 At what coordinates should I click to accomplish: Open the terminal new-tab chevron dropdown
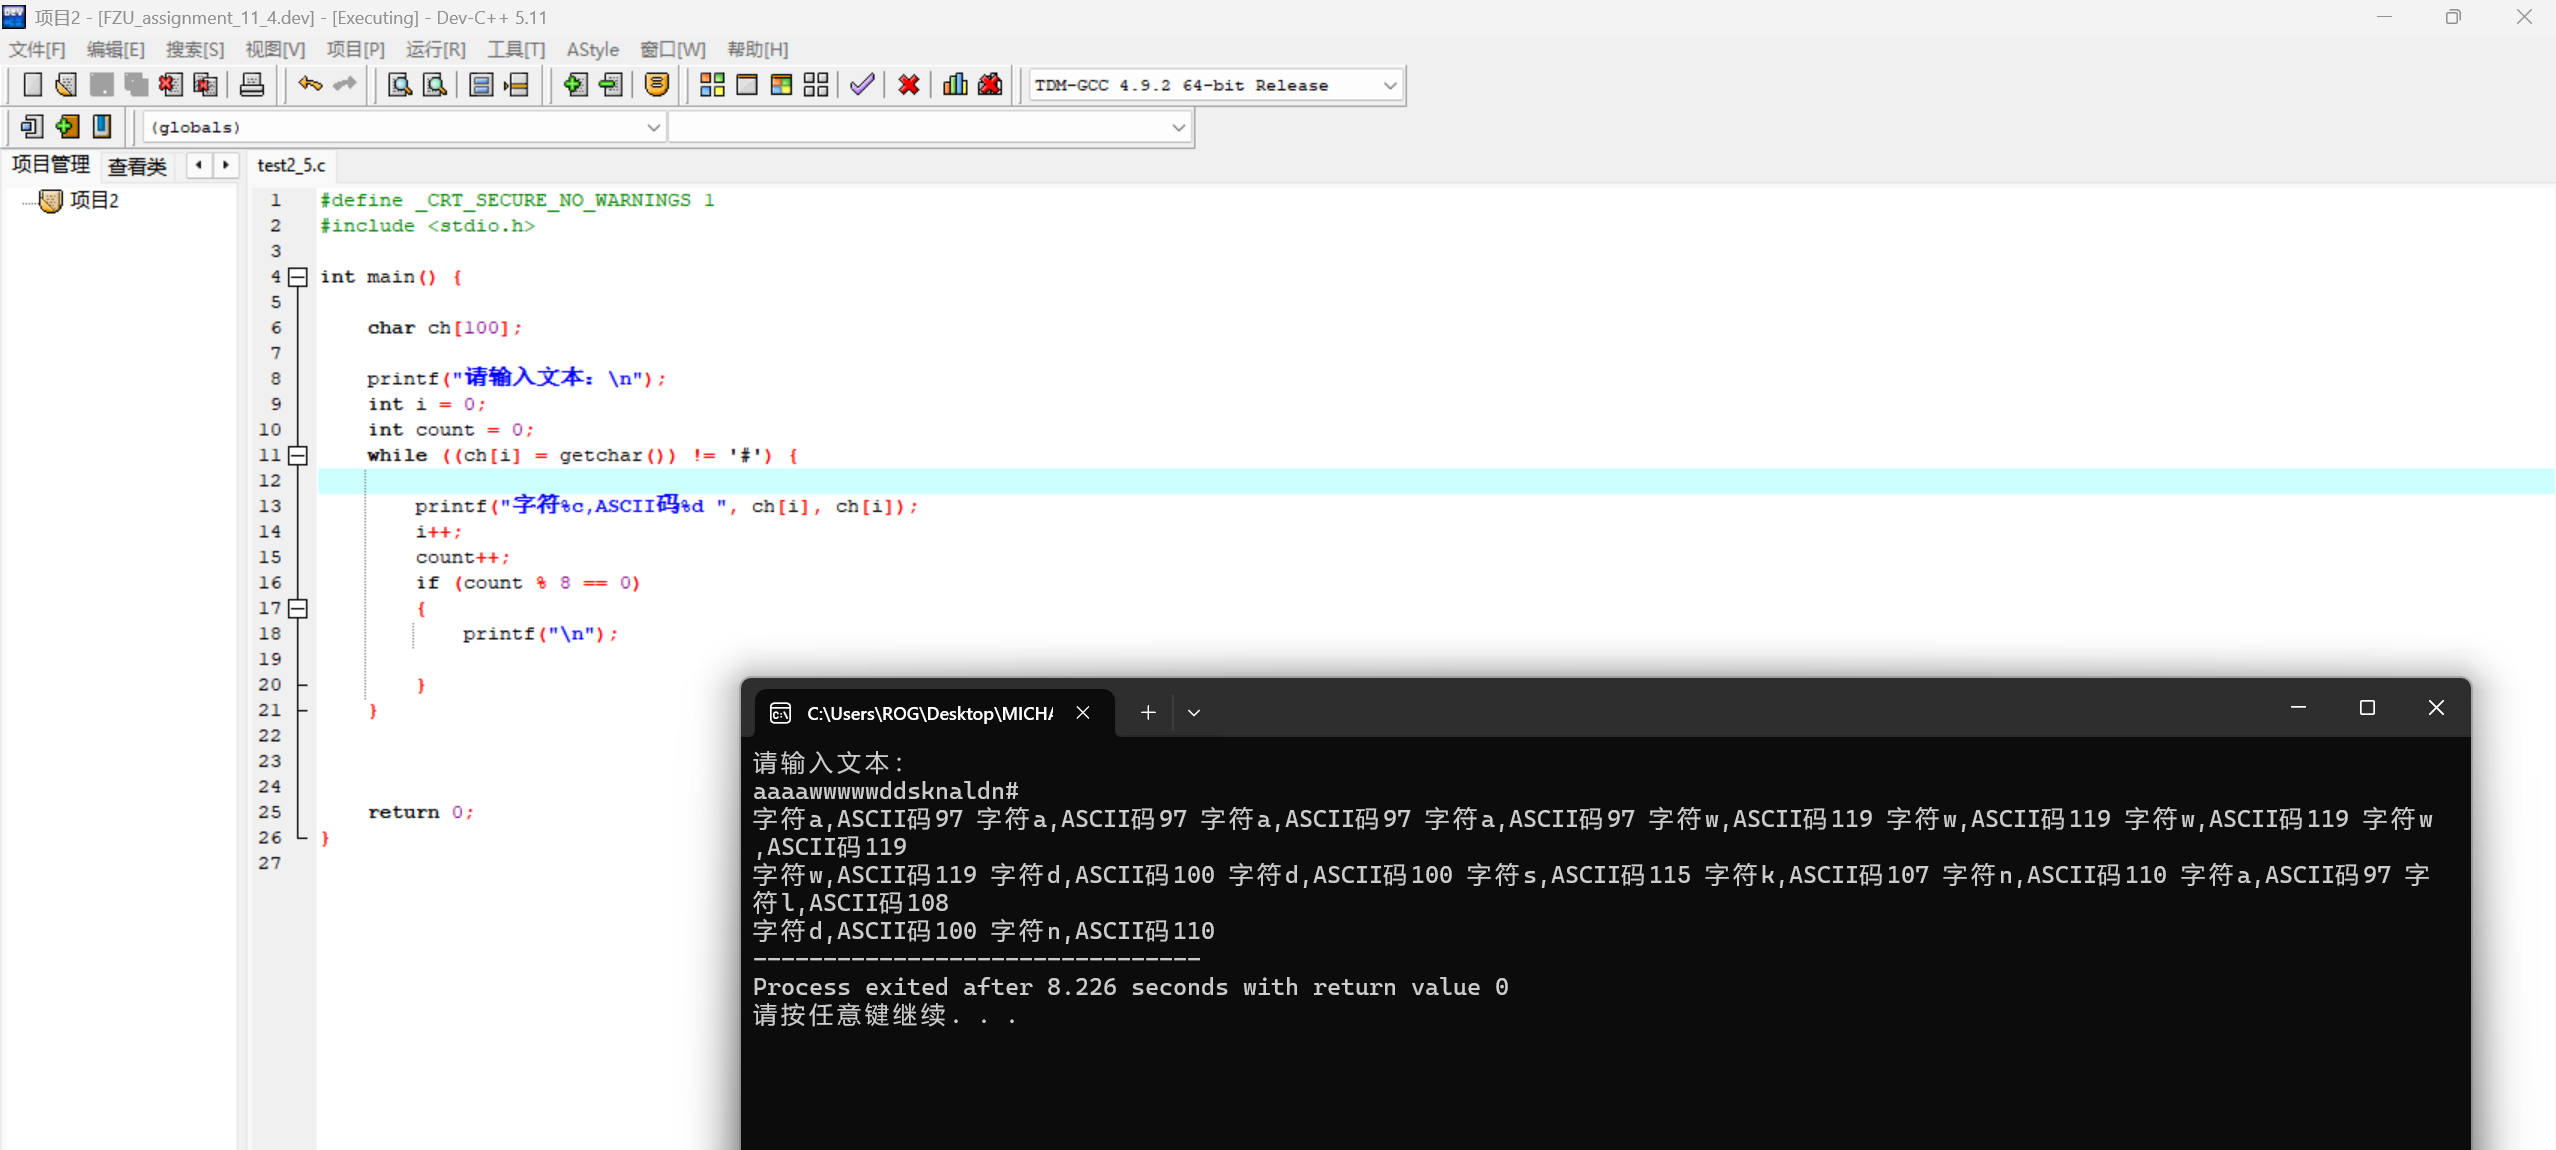point(1194,713)
